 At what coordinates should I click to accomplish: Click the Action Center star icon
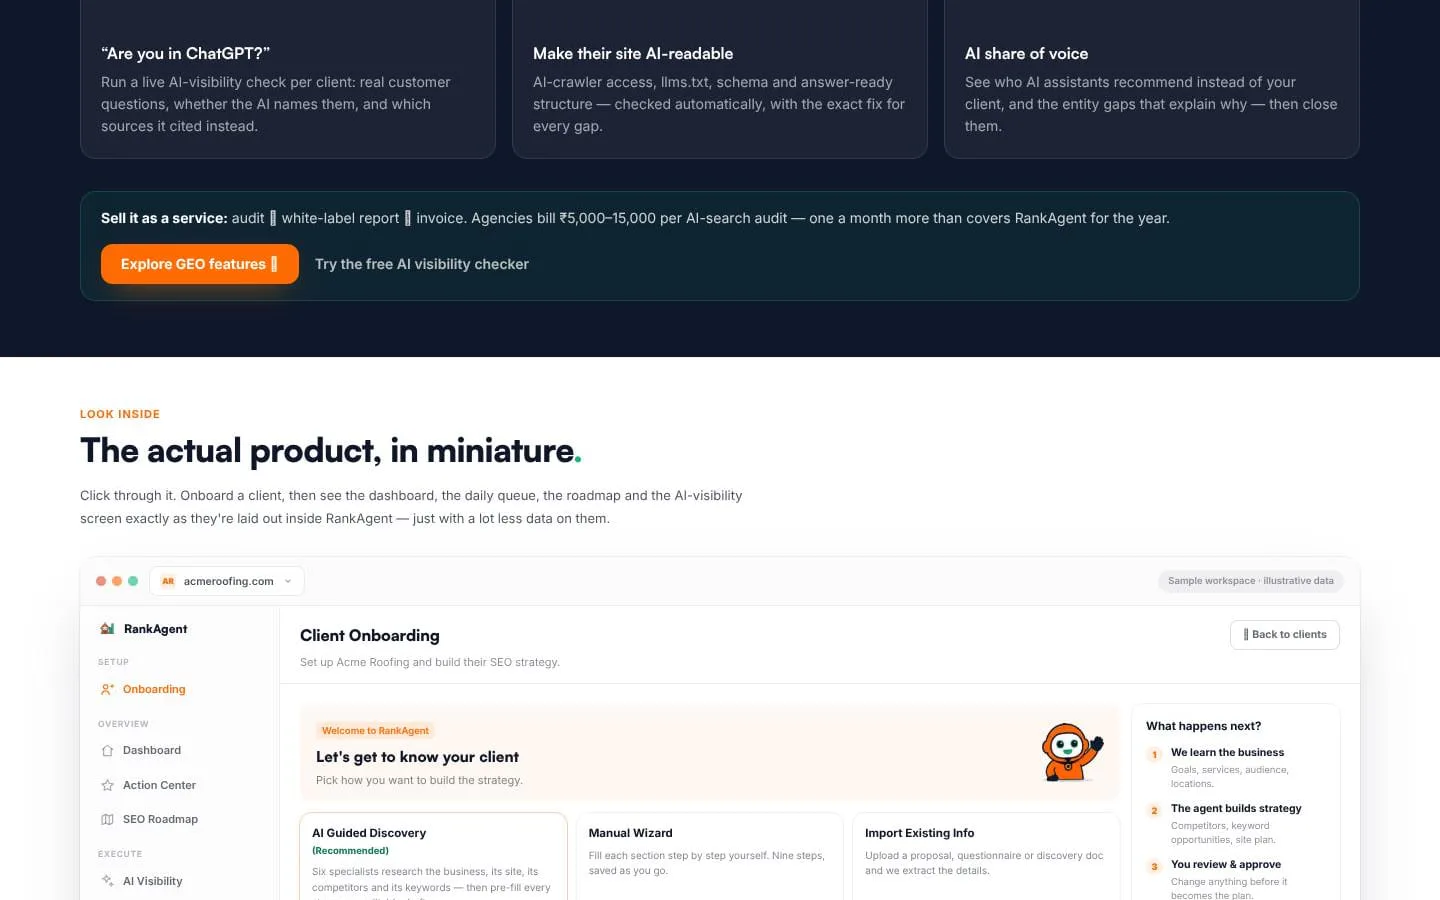point(107,785)
